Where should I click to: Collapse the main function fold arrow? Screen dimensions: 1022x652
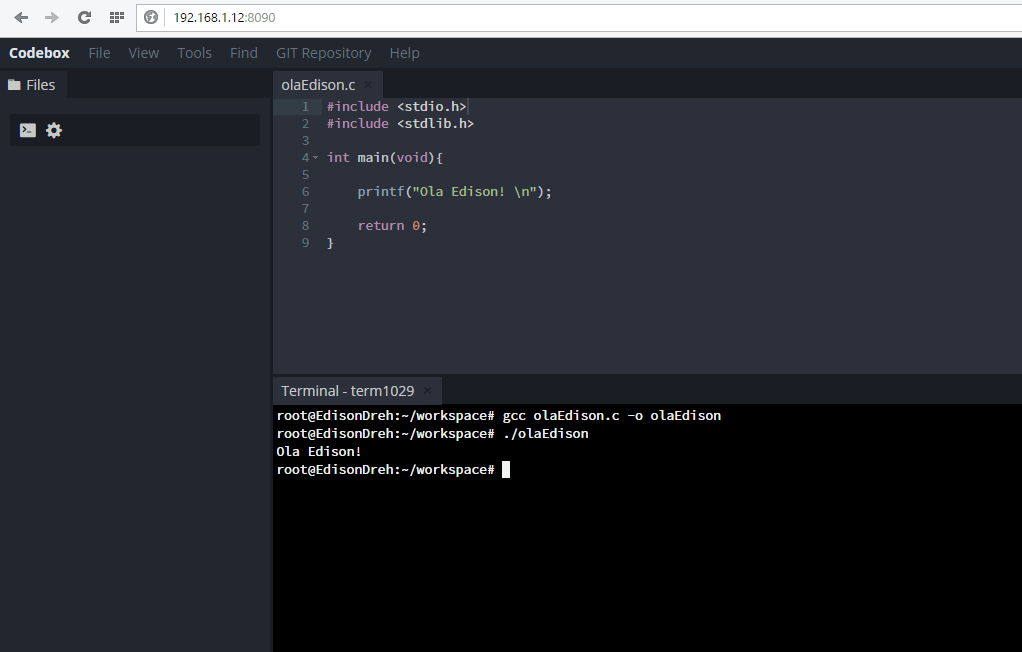pos(316,158)
